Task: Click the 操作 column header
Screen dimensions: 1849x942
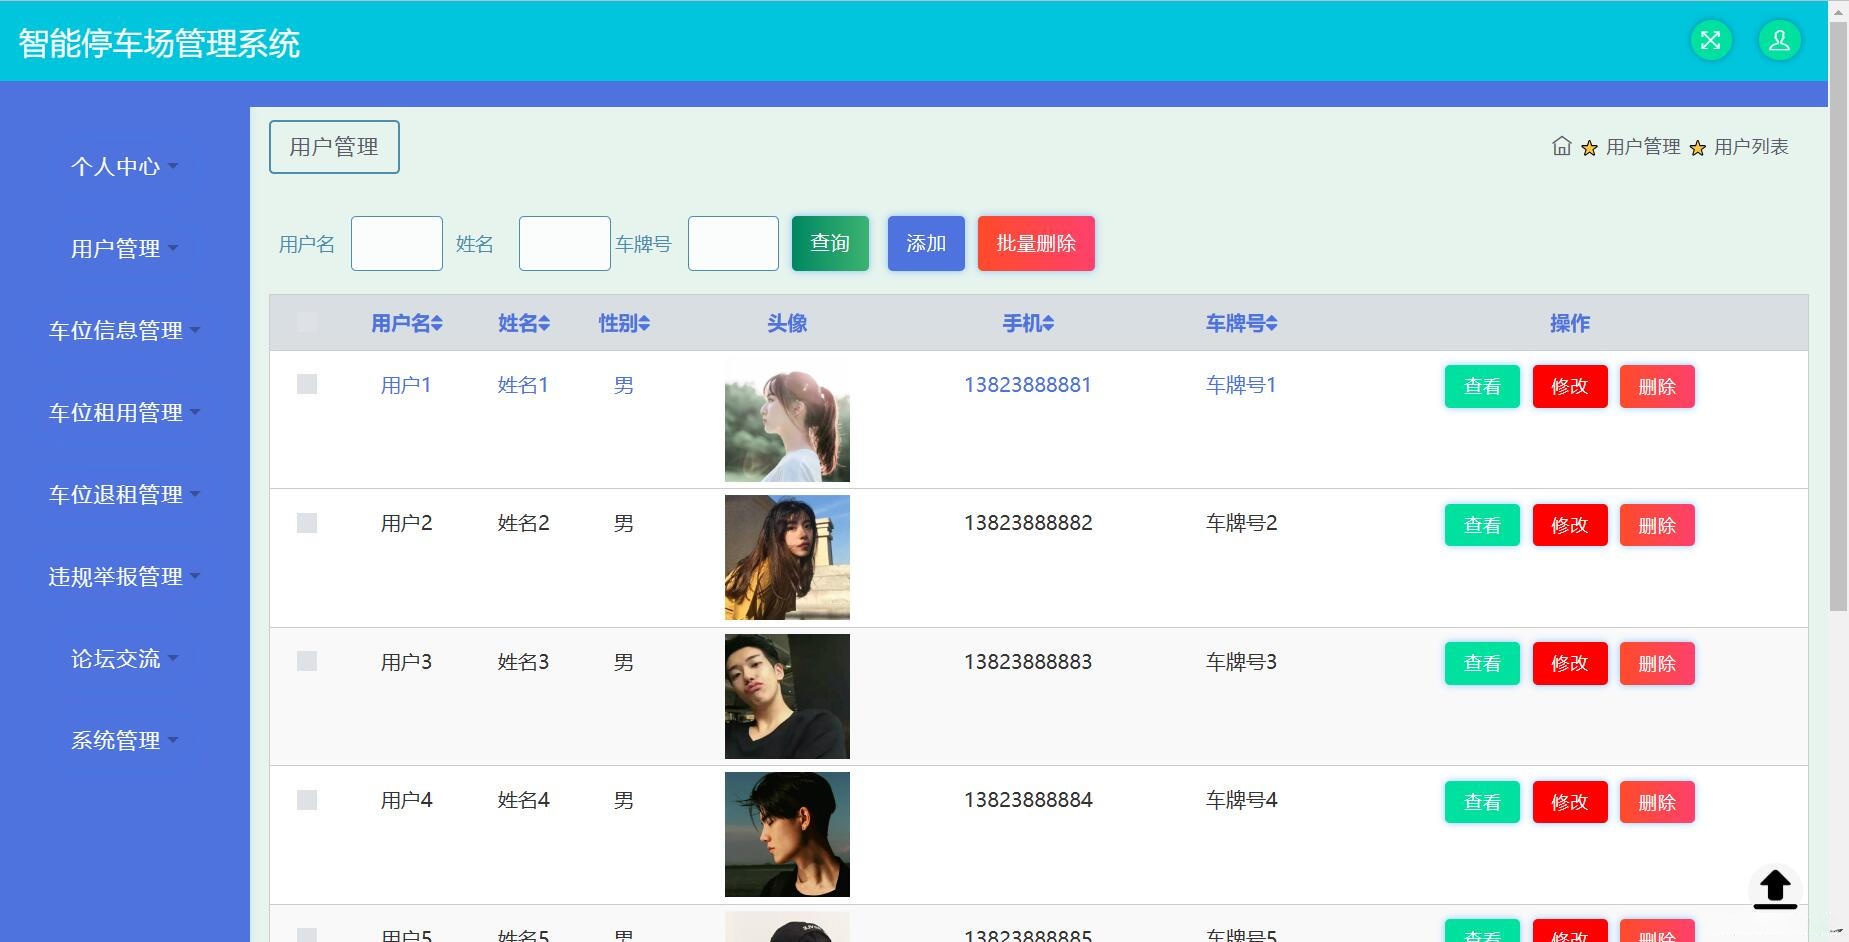Action: [x=1570, y=323]
